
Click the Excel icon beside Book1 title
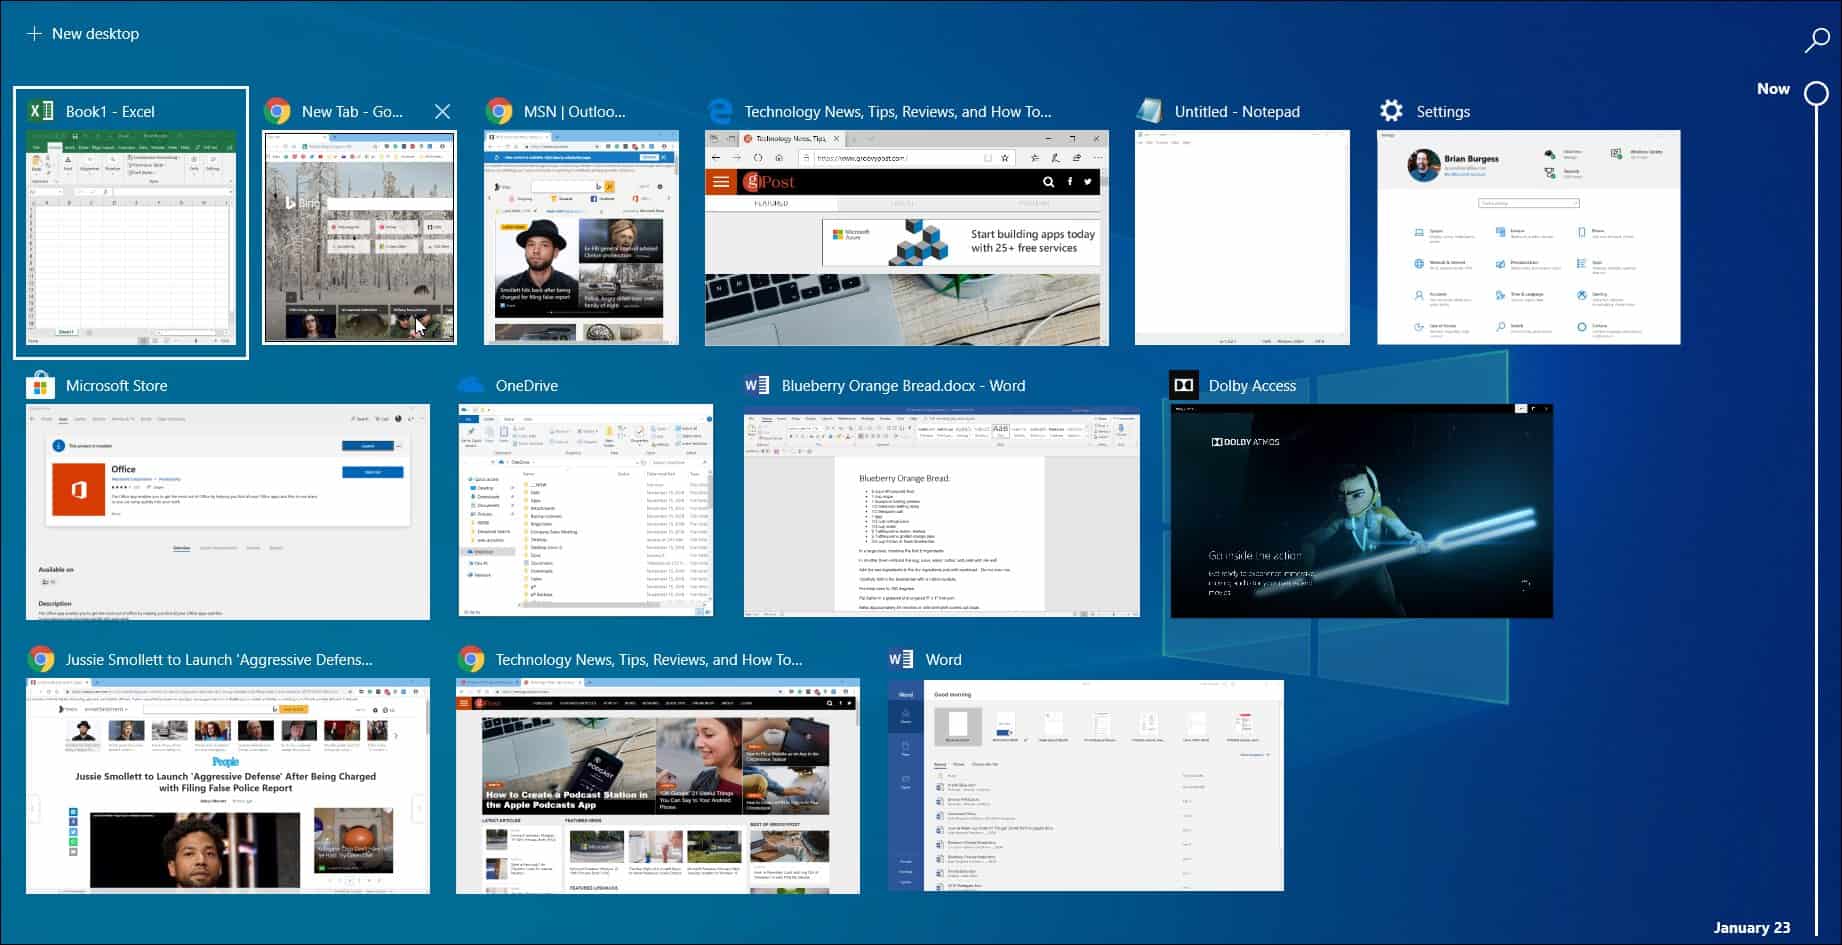click(41, 111)
